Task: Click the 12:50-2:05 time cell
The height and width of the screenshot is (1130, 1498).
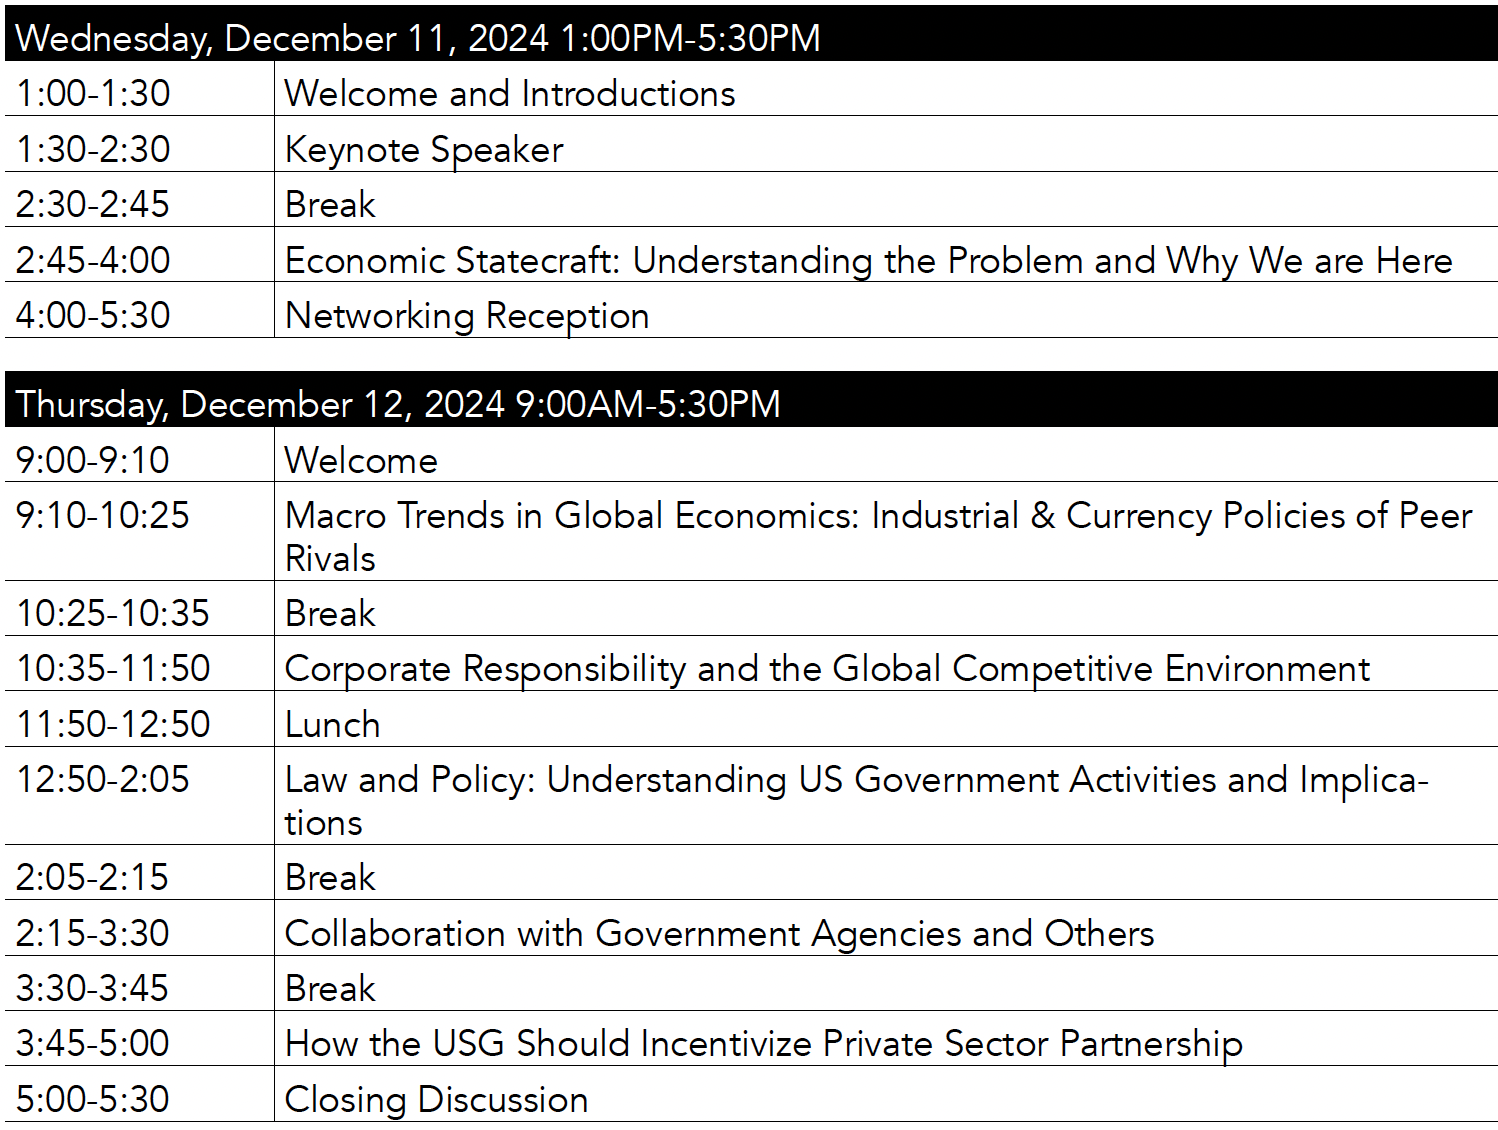Action: (x=103, y=780)
